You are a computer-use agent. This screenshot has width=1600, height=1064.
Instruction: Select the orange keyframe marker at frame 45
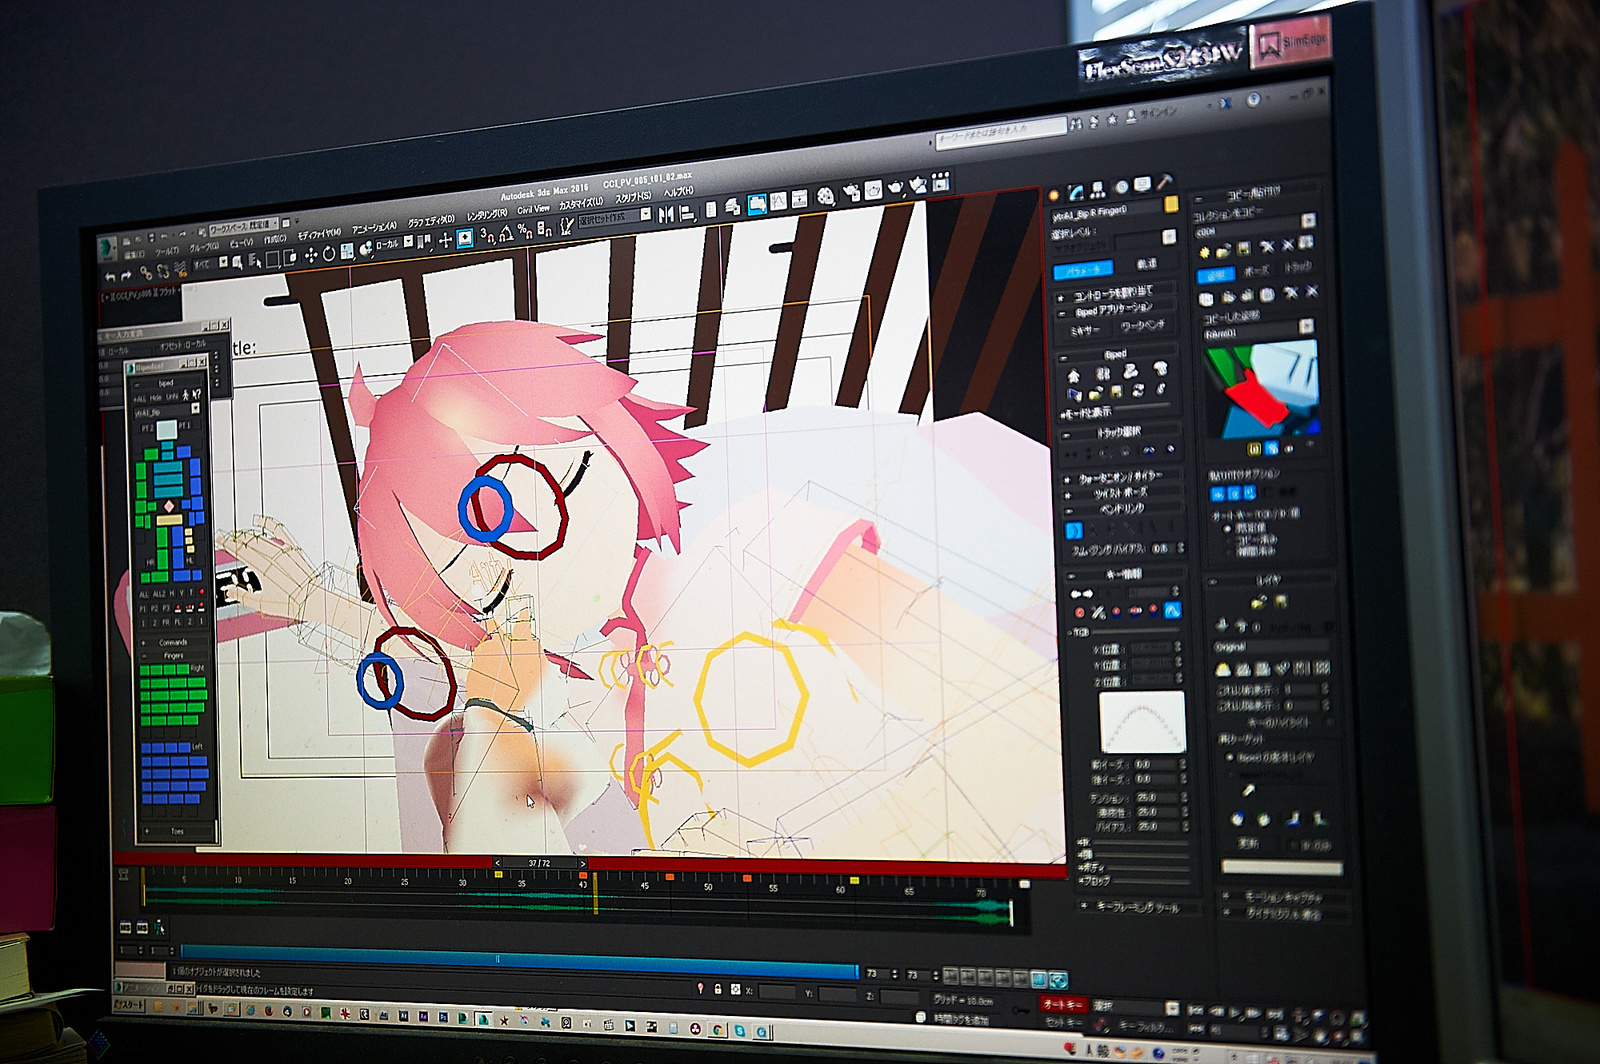[670, 877]
